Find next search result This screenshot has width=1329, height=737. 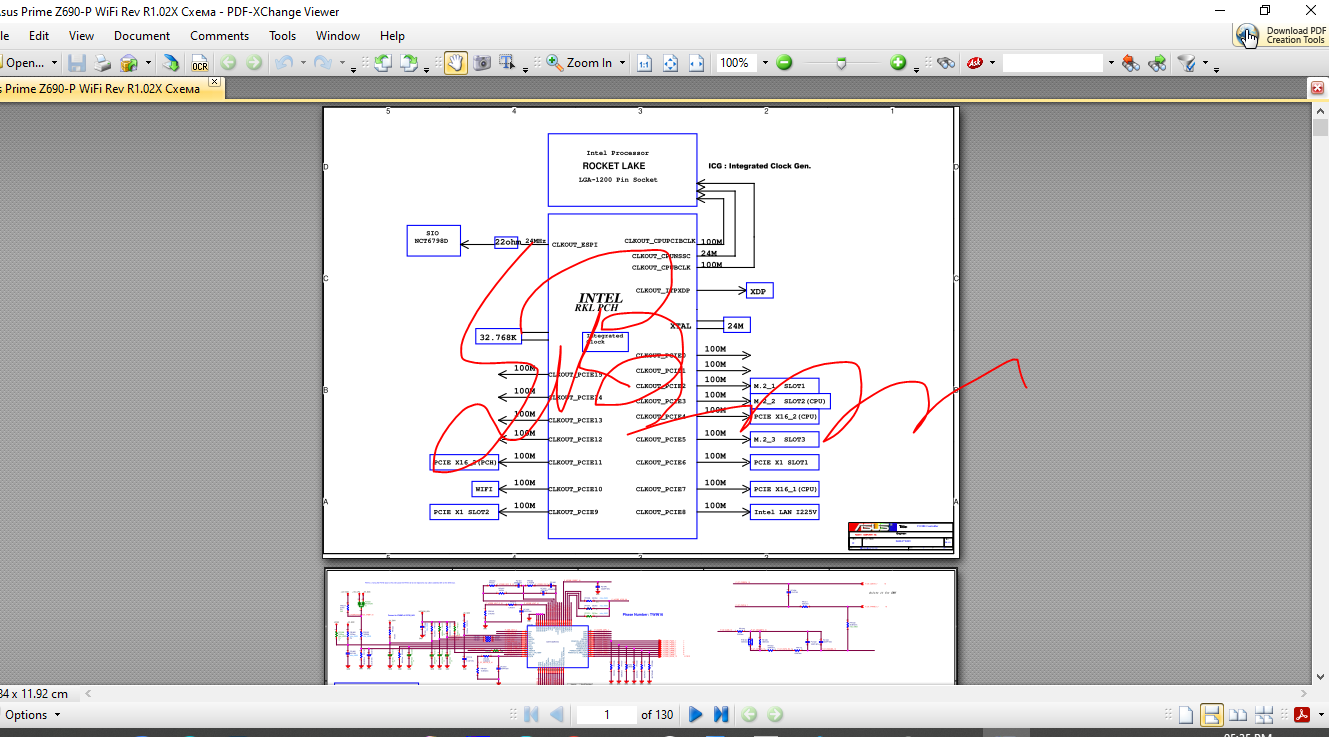[x=1157, y=63]
